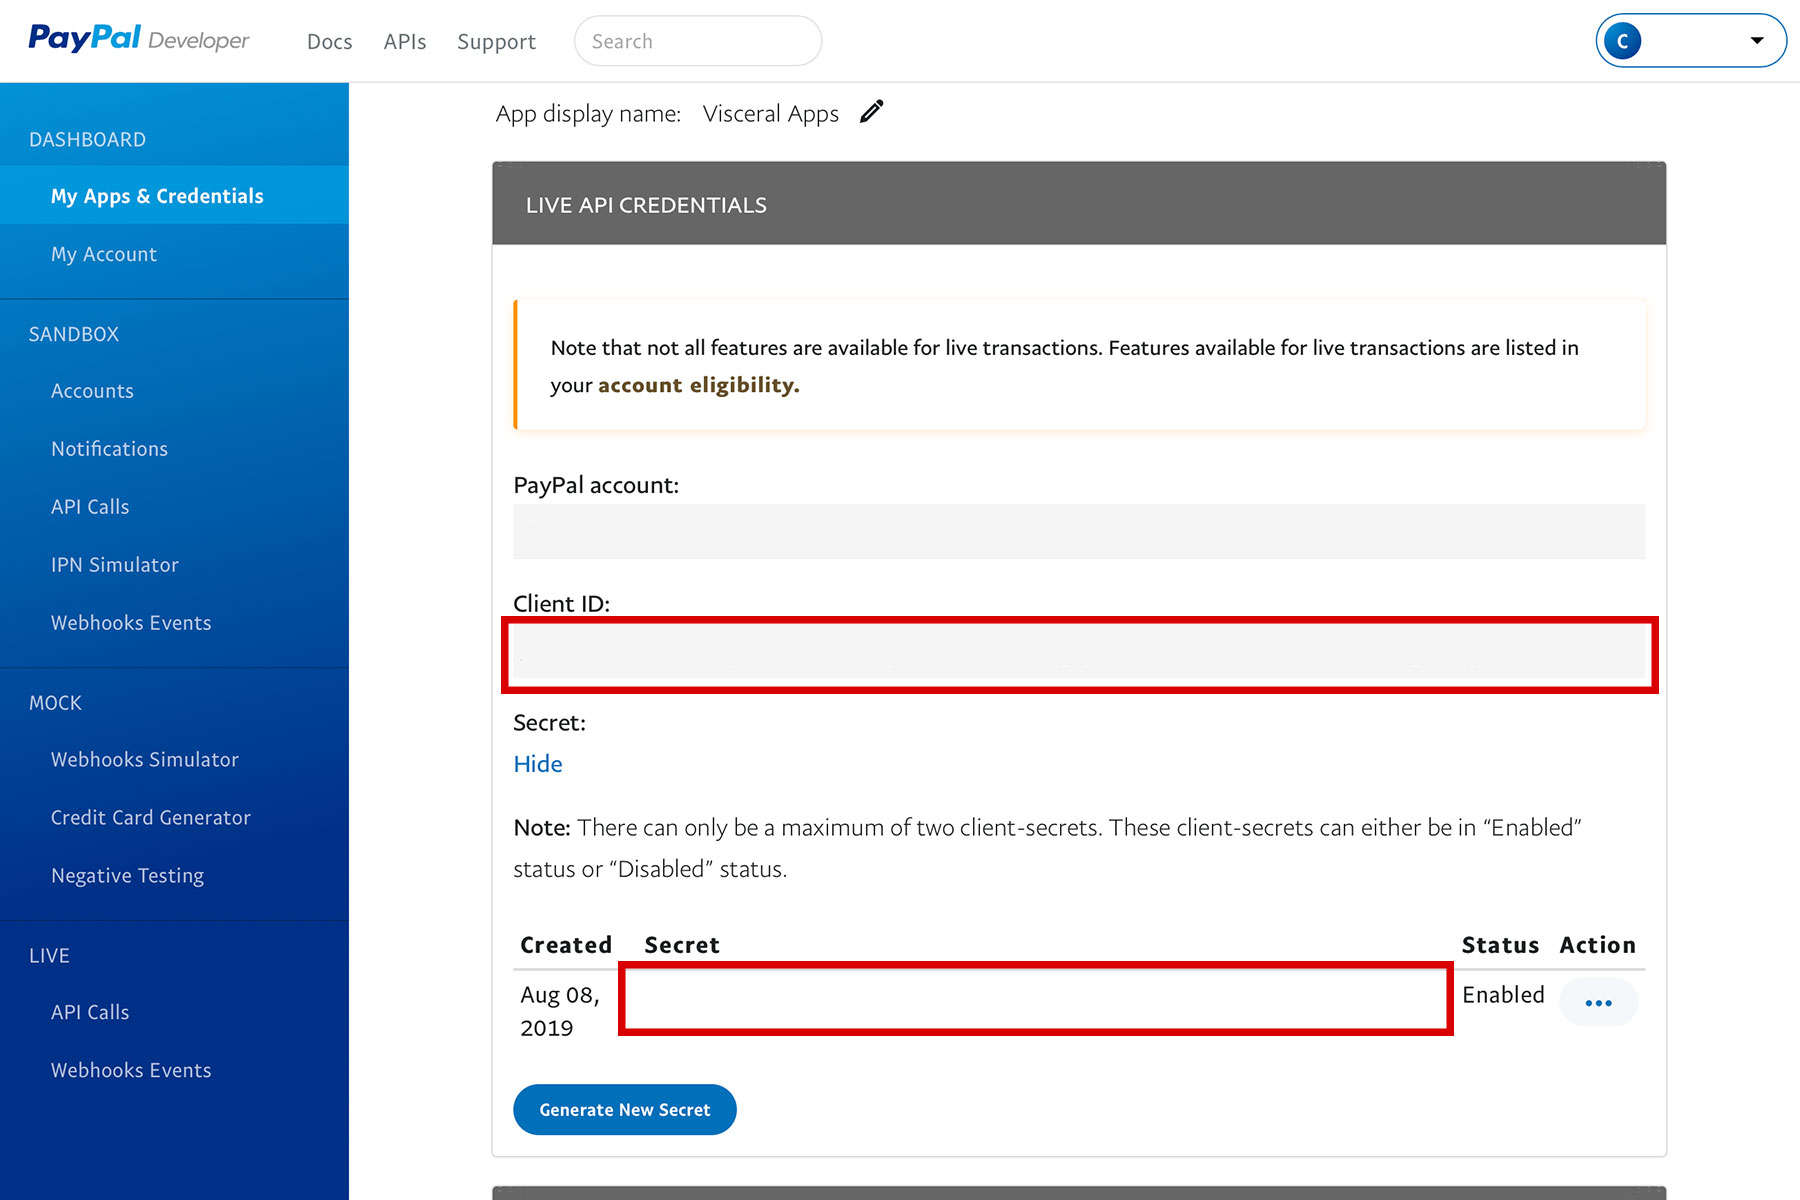Click the user avatar C icon
Viewport: 1800px width, 1200px height.
tap(1622, 41)
